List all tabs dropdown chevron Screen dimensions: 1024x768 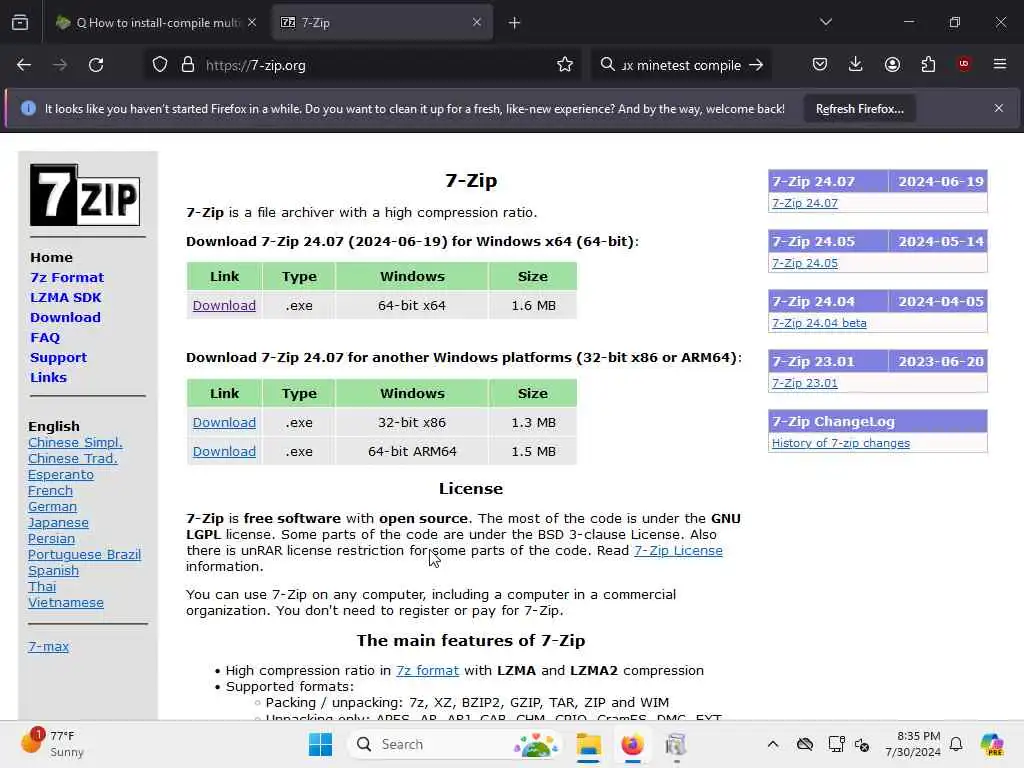pyautogui.click(x=826, y=22)
